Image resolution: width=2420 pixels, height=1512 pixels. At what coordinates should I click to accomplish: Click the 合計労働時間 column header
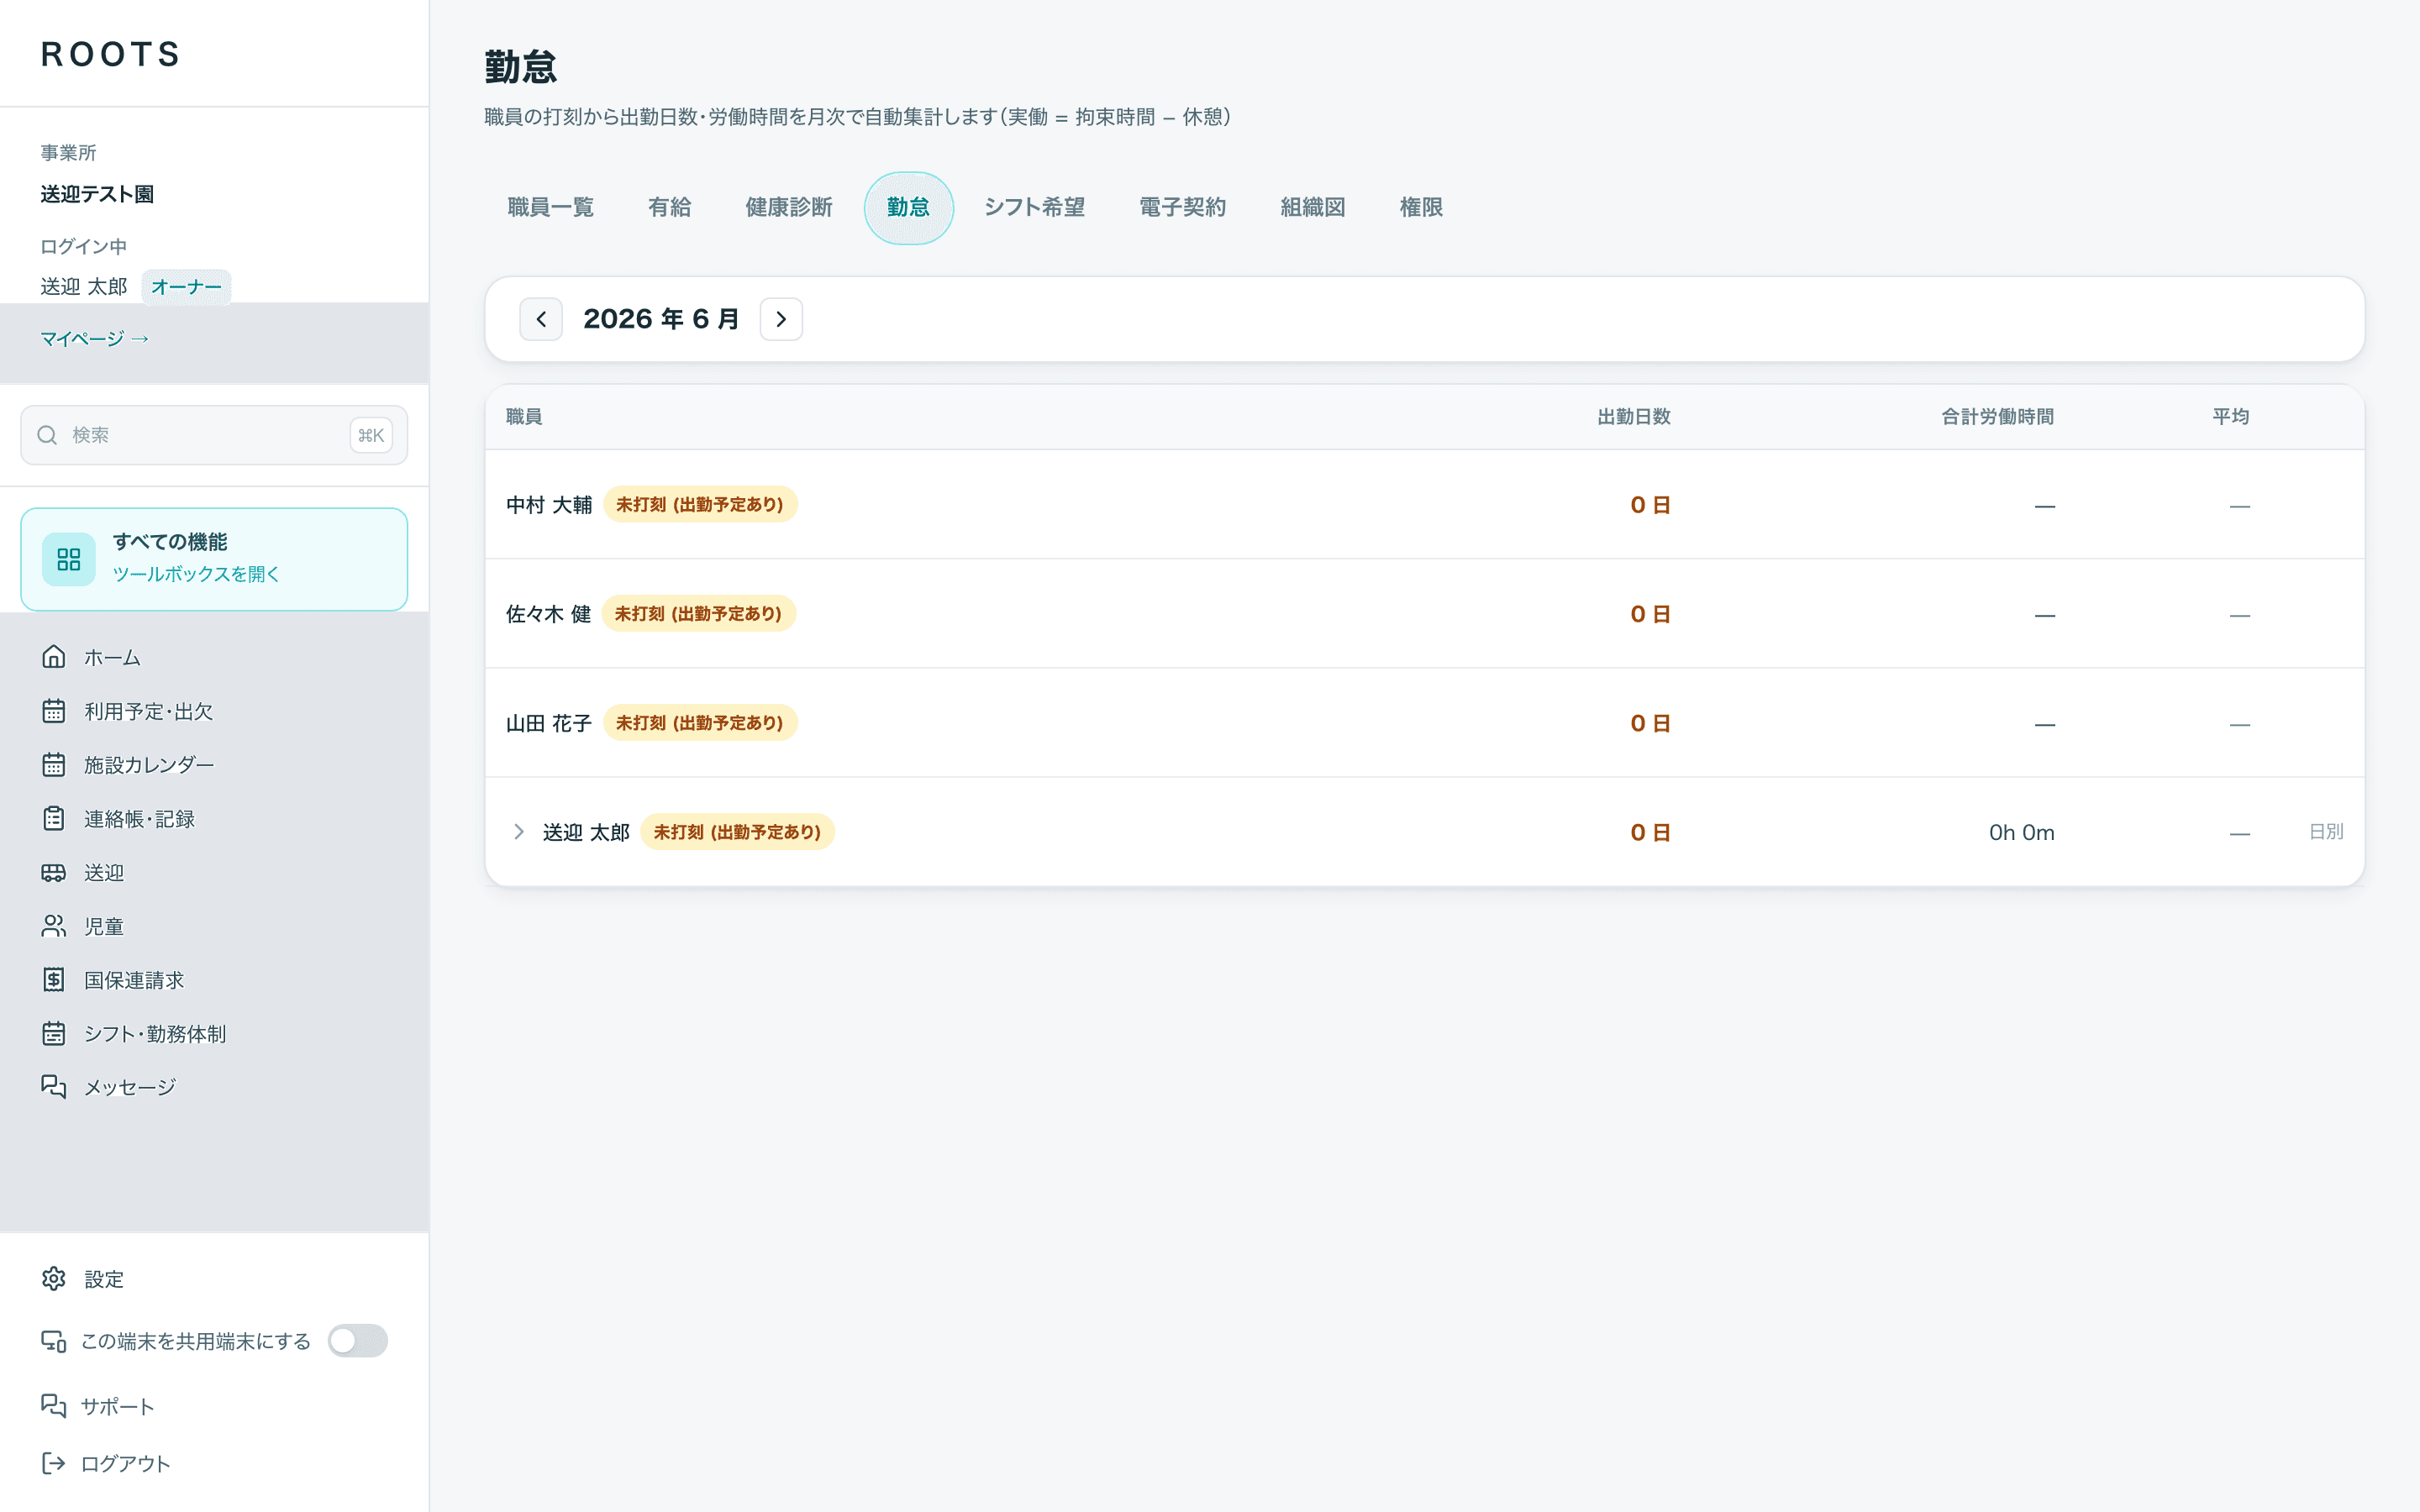(x=1997, y=417)
